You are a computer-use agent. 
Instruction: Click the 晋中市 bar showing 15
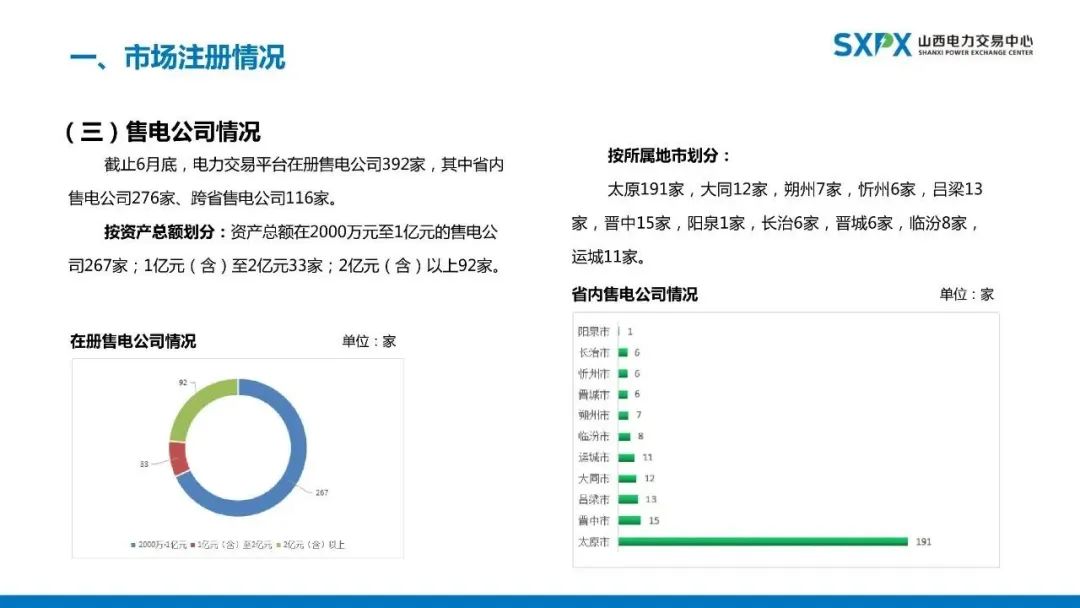(x=629, y=520)
